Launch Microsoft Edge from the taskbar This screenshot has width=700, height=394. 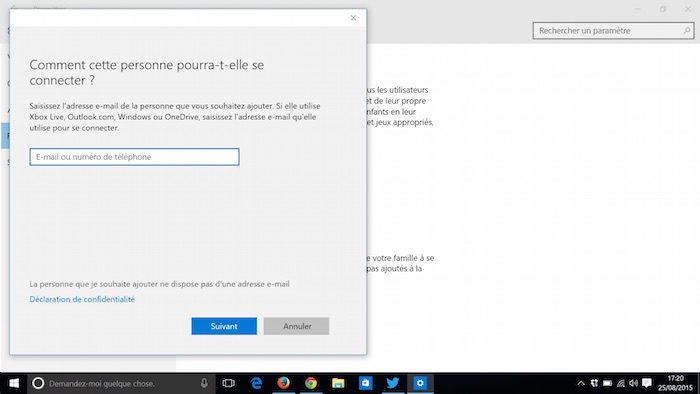click(x=256, y=383)
